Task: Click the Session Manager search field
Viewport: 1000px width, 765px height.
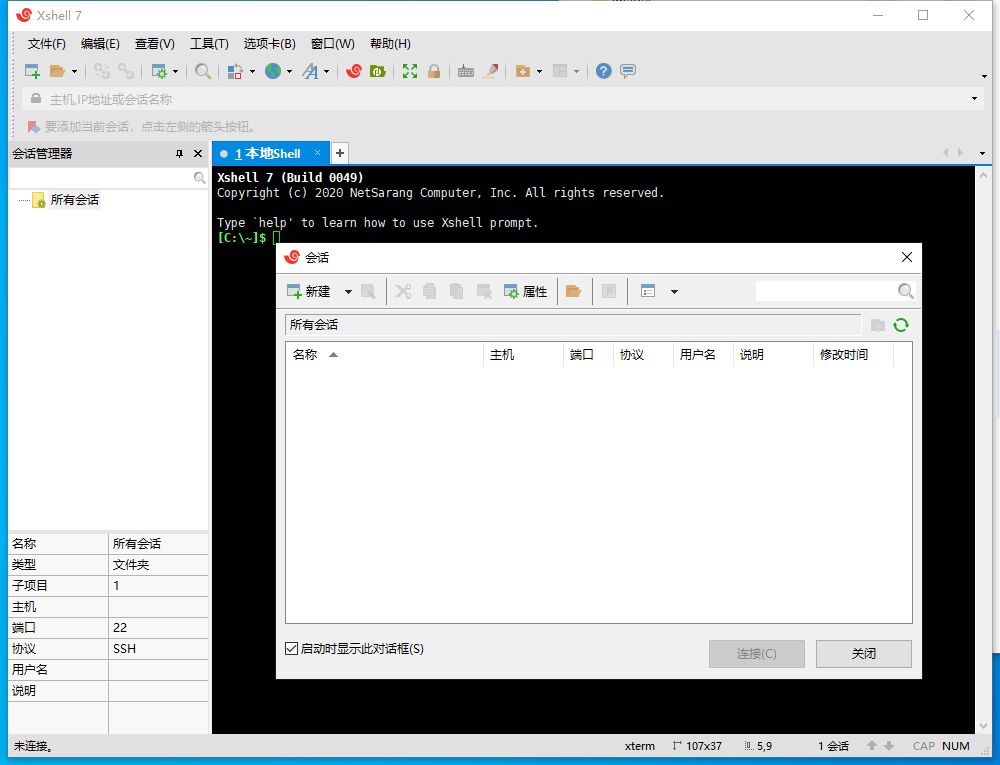Action: click(101, 178)
